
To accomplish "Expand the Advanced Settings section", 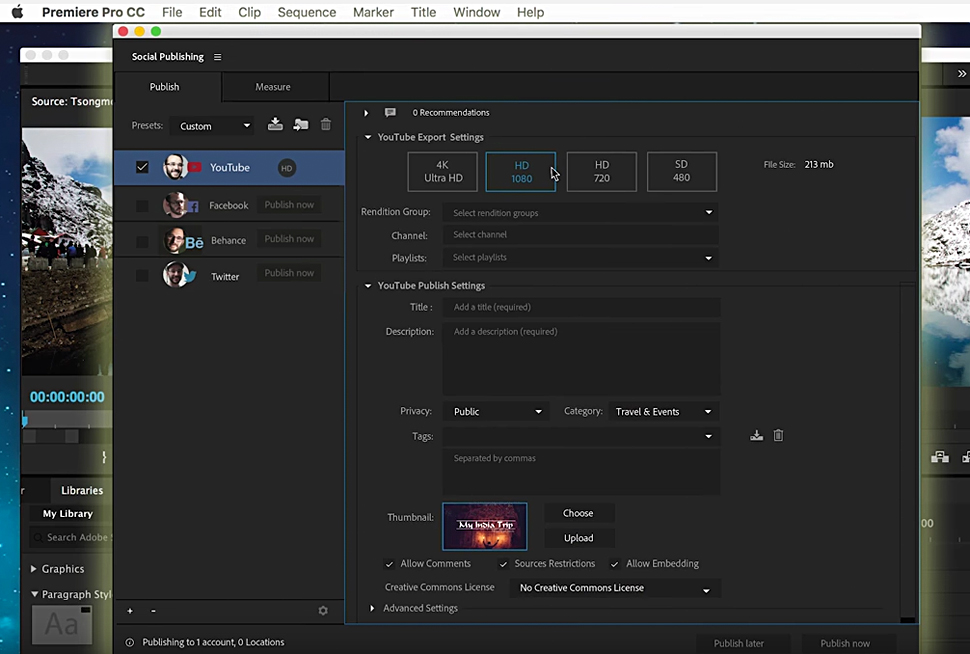I will tap(372, 608).
